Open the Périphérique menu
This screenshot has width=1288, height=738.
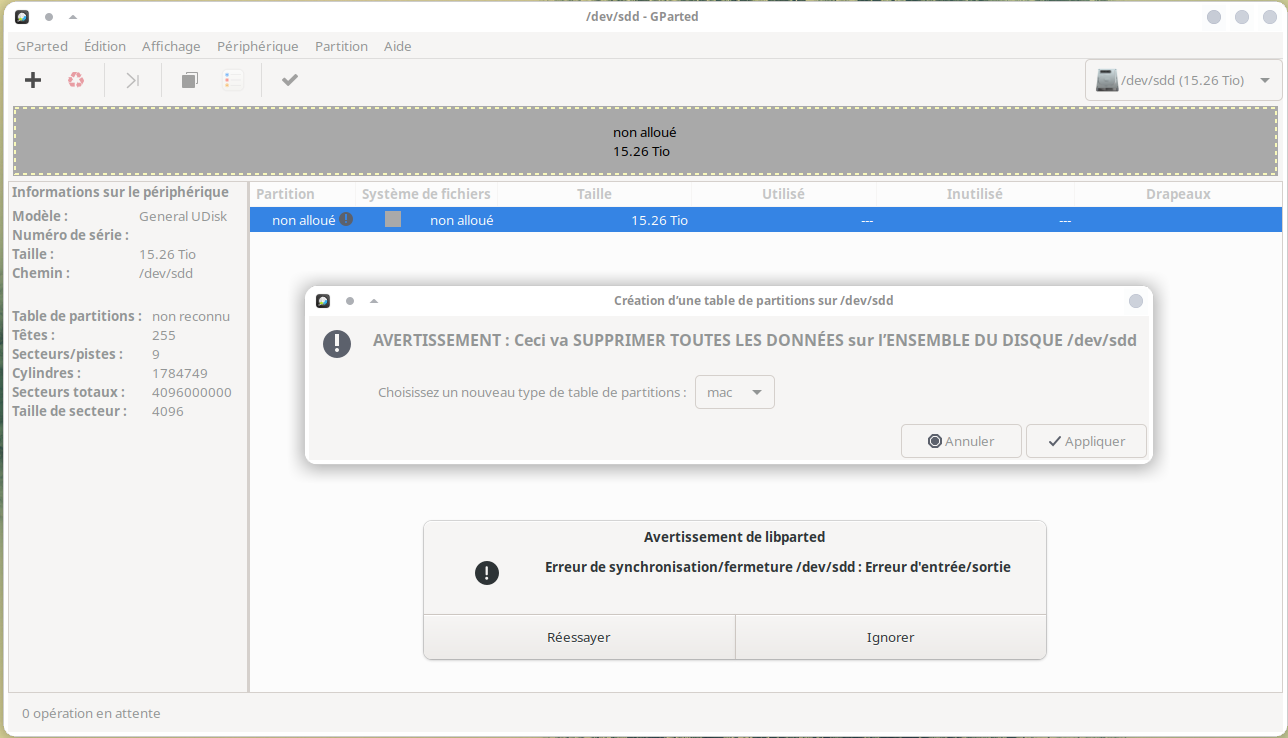[x=258, y=46]
